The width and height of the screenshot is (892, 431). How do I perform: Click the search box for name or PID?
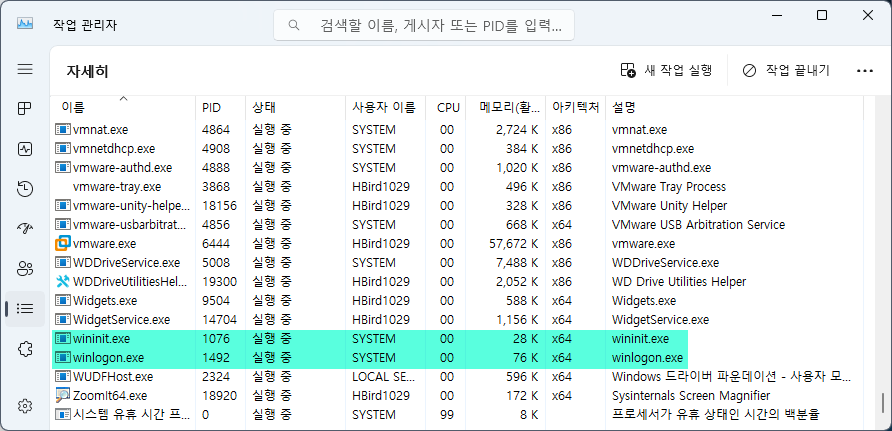pyautogui.click(x=424, y=25)
